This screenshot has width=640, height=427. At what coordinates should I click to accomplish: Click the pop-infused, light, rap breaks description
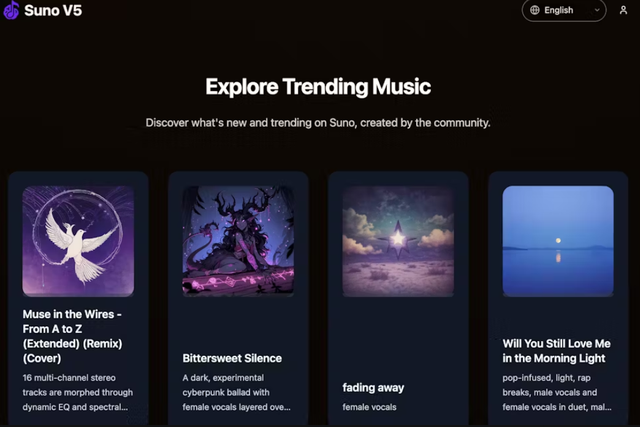pos(557,392)
